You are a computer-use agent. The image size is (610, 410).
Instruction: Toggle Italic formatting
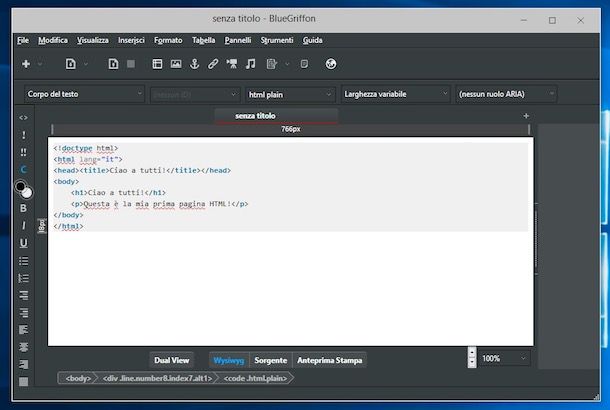click(x=24, y=226)
